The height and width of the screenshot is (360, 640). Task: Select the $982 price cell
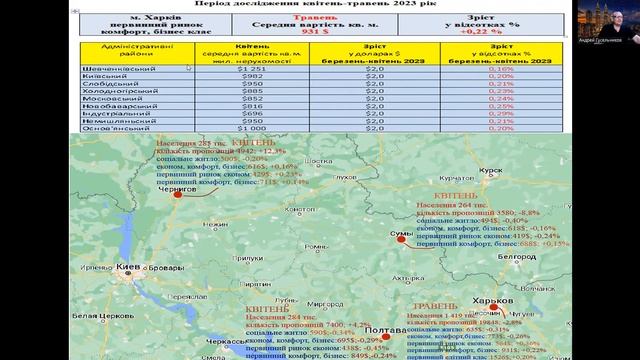tap(252, 76)
